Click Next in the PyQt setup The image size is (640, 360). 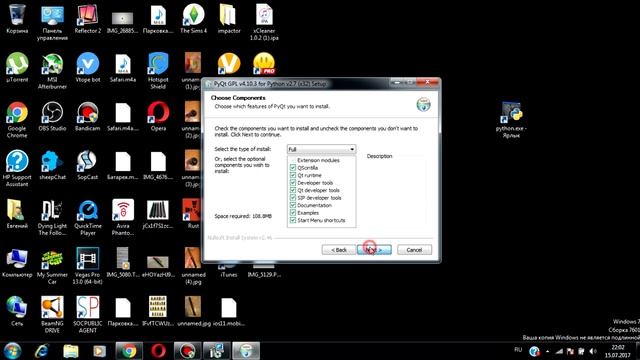[x=374, y=250]
